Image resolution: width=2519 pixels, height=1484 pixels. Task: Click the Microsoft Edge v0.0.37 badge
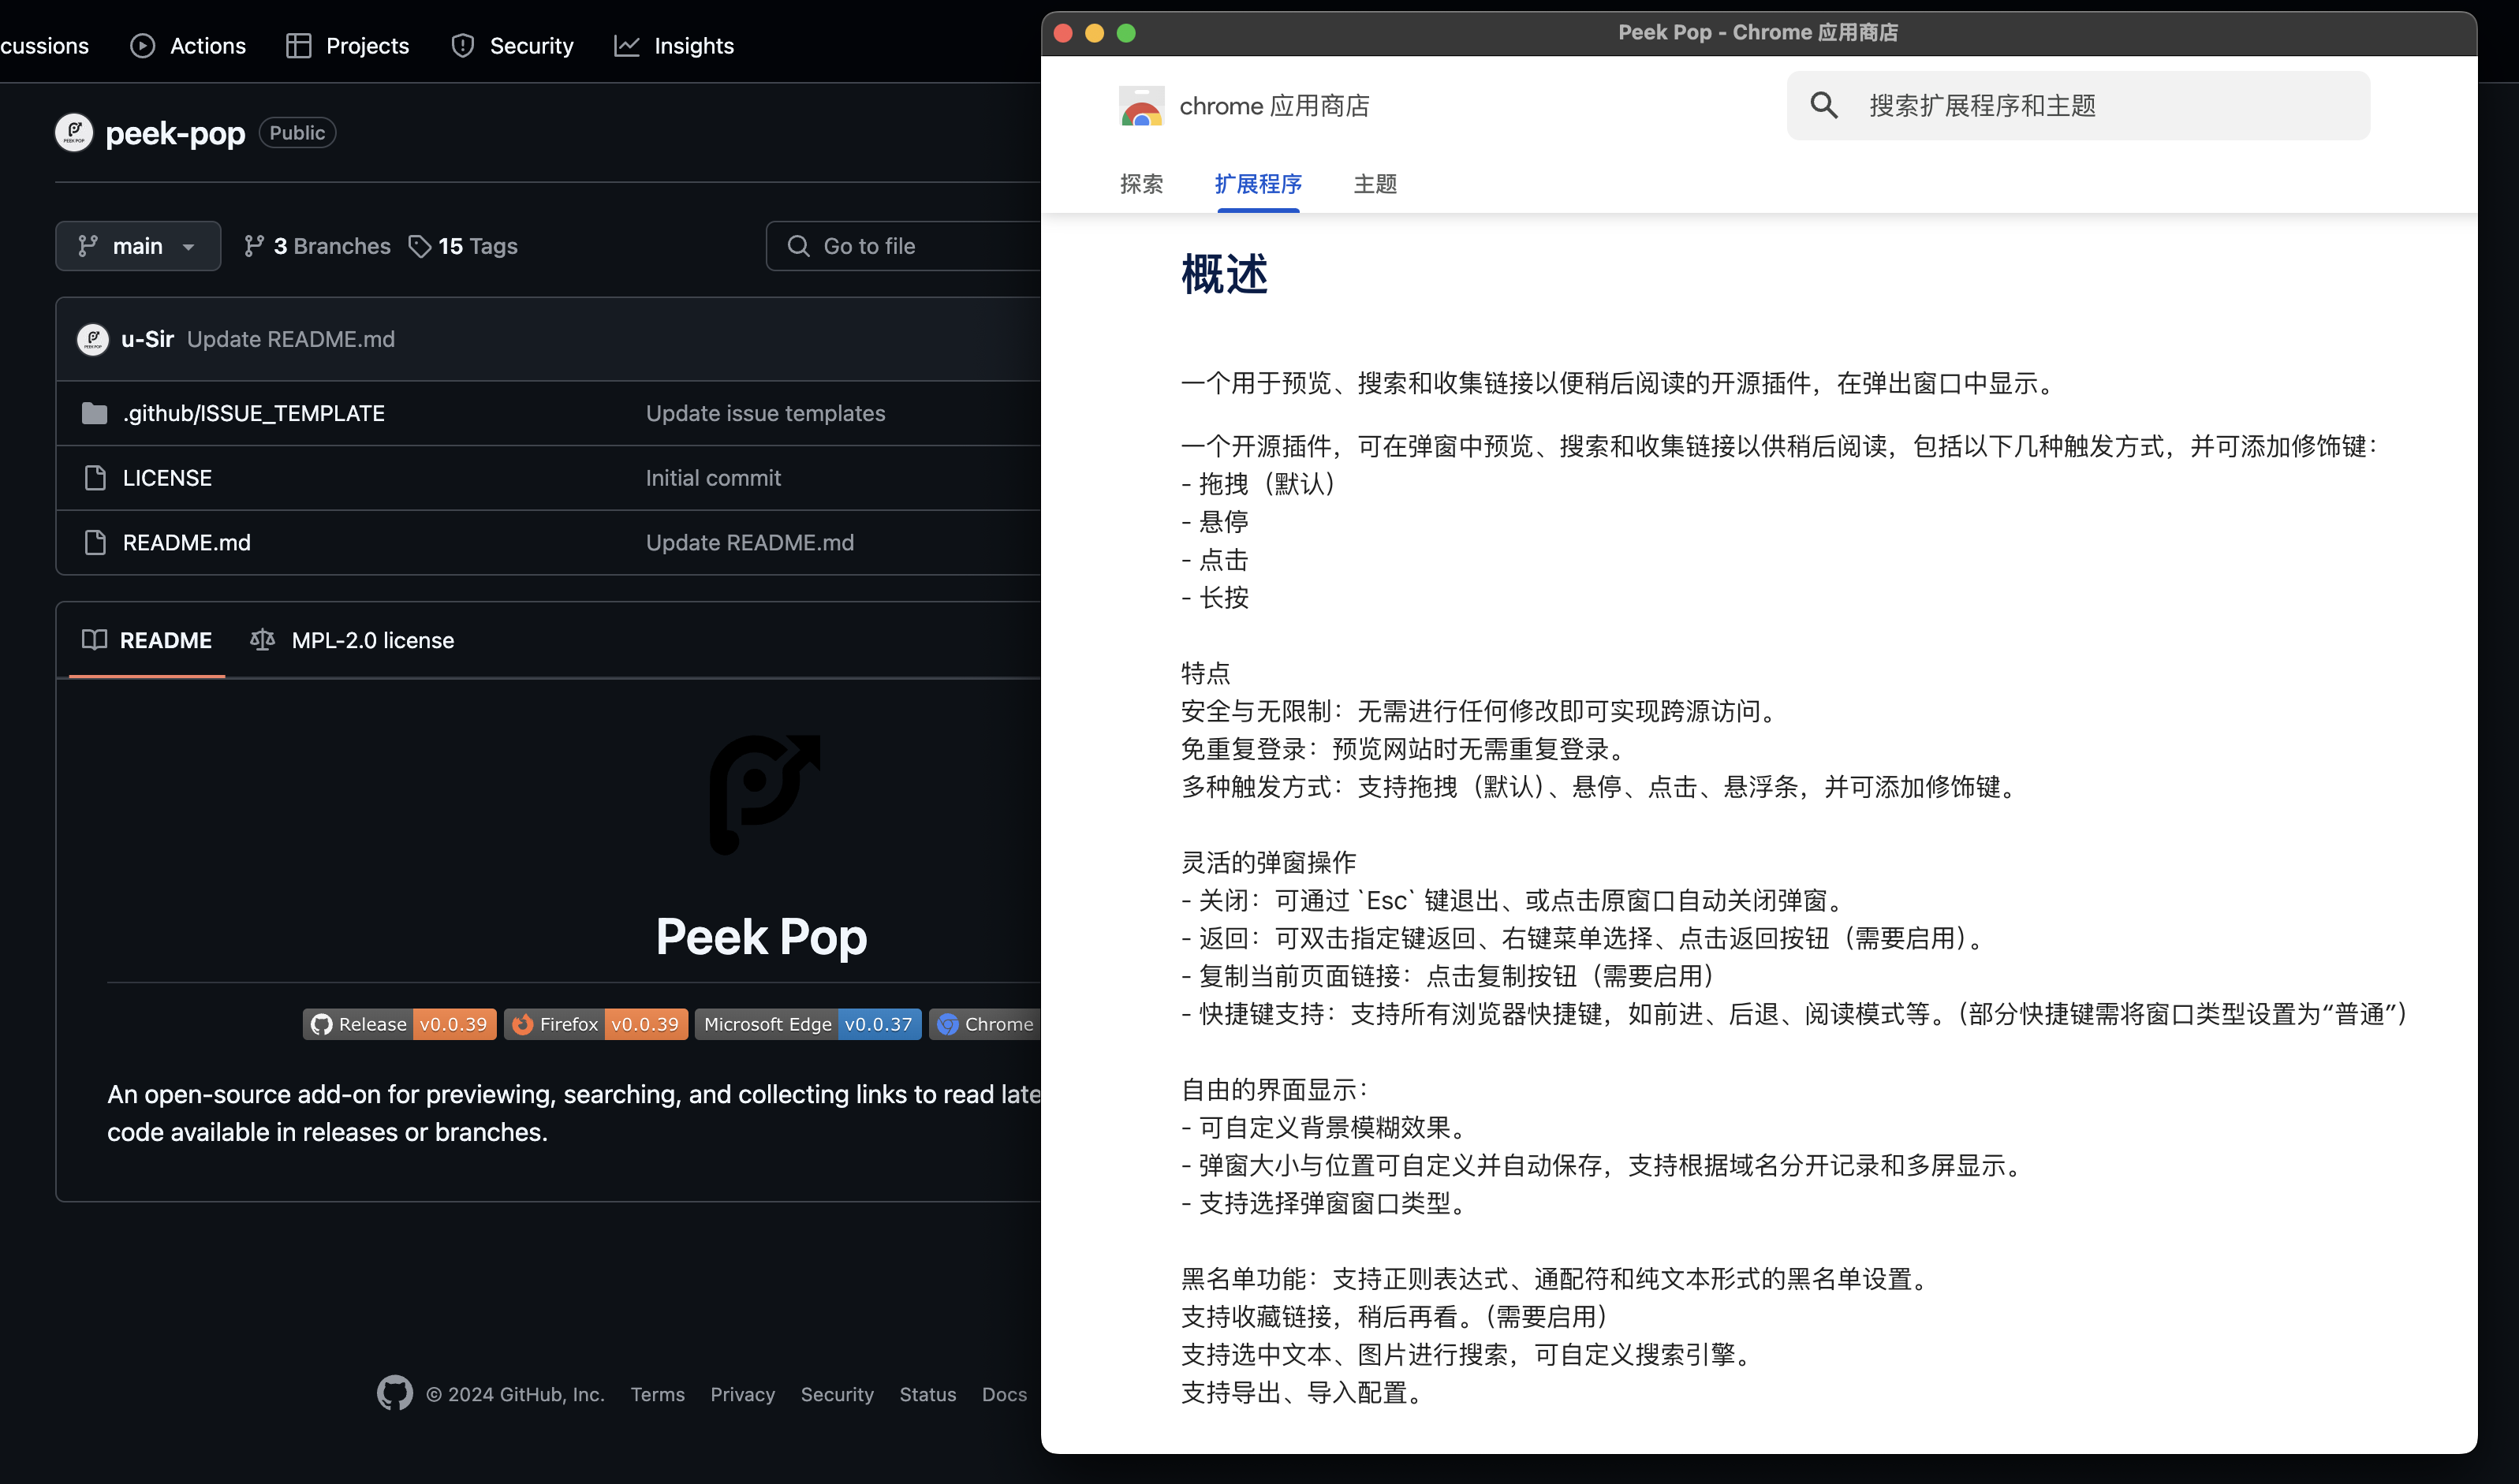point(808,1024)
